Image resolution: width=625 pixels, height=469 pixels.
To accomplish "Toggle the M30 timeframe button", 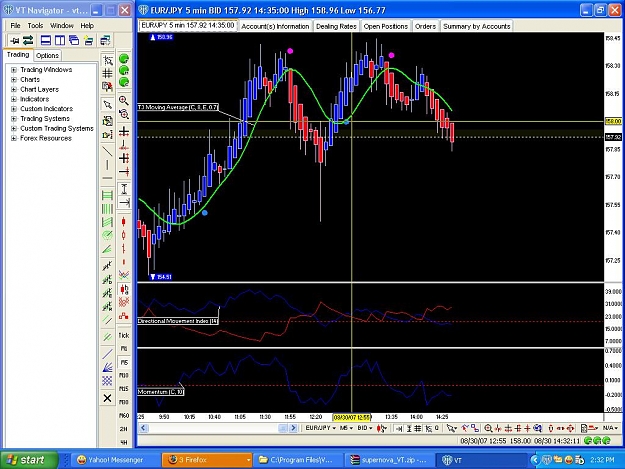I will 124,402.
